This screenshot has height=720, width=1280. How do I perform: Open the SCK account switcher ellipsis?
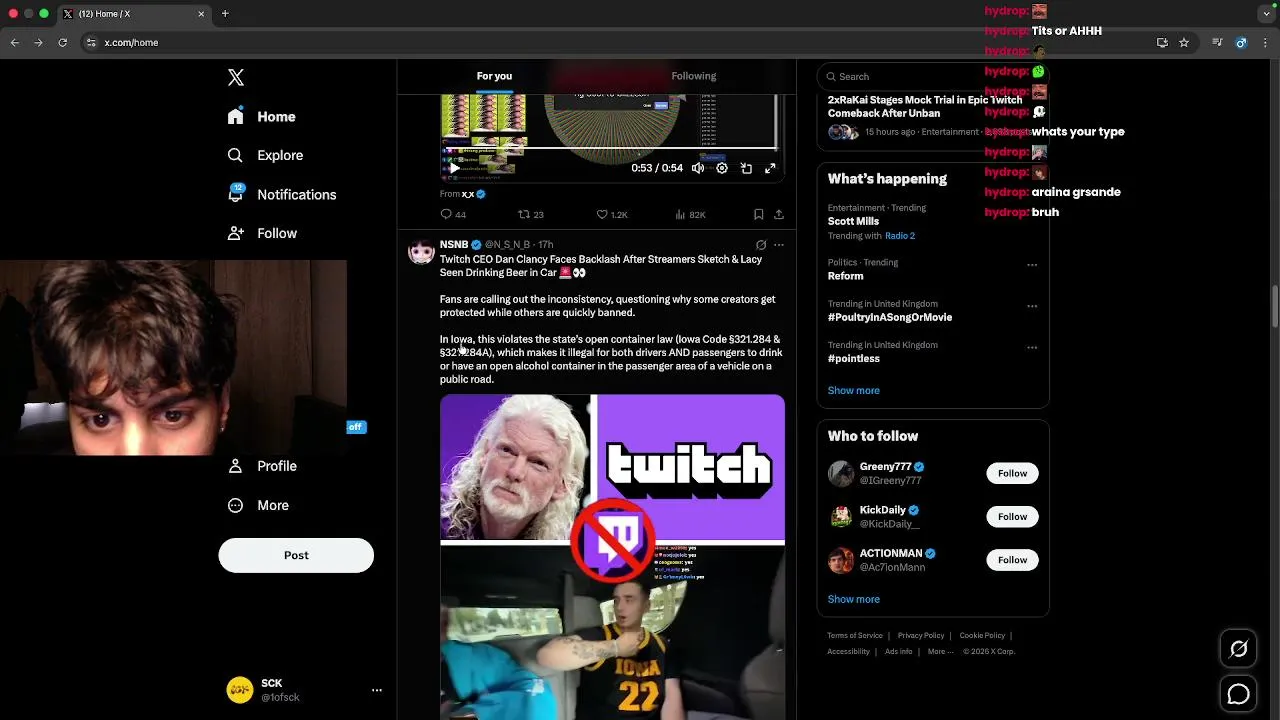[x=377, y=691]
